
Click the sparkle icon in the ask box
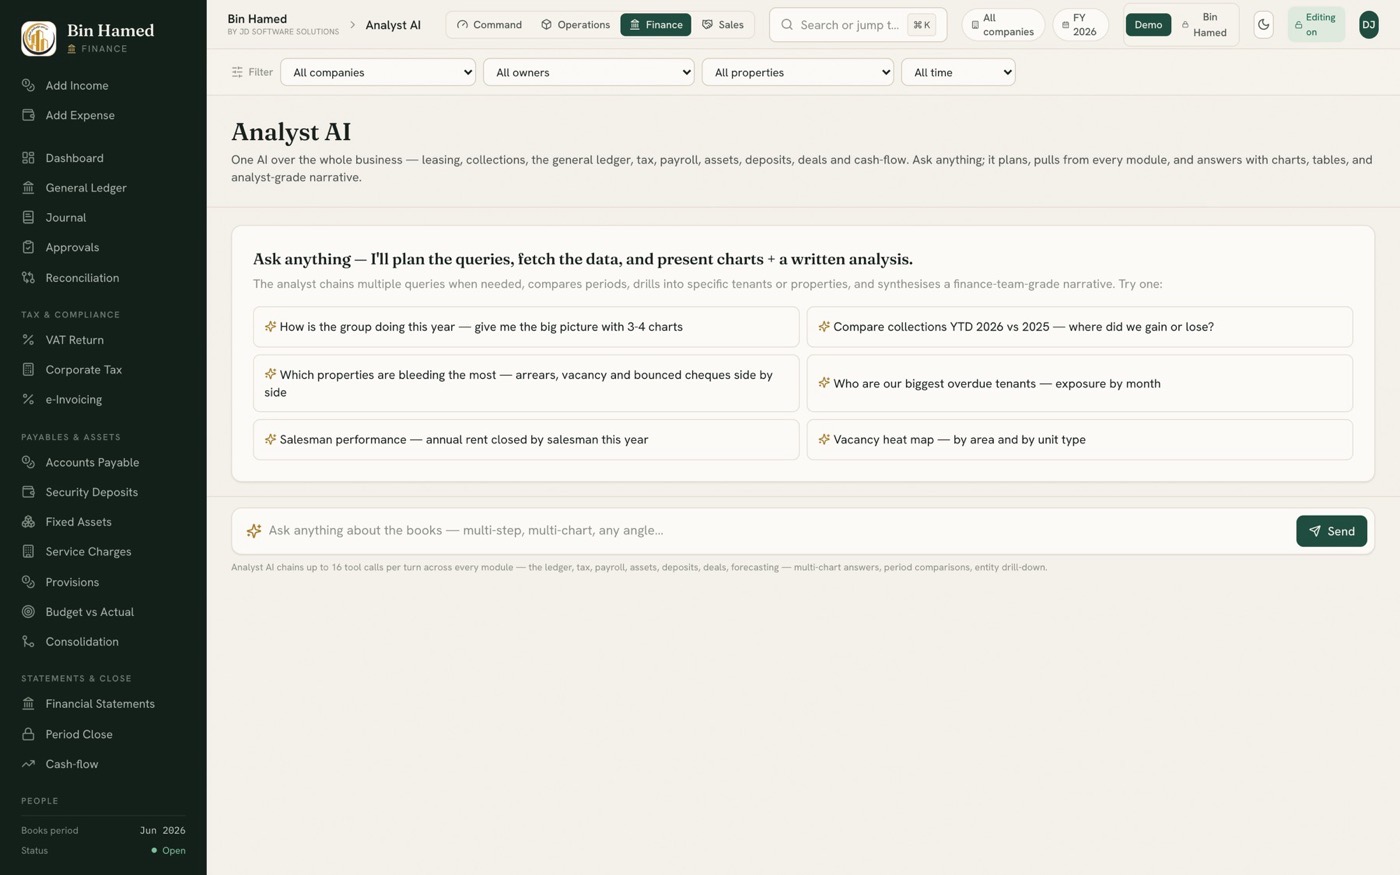[254, 531]
